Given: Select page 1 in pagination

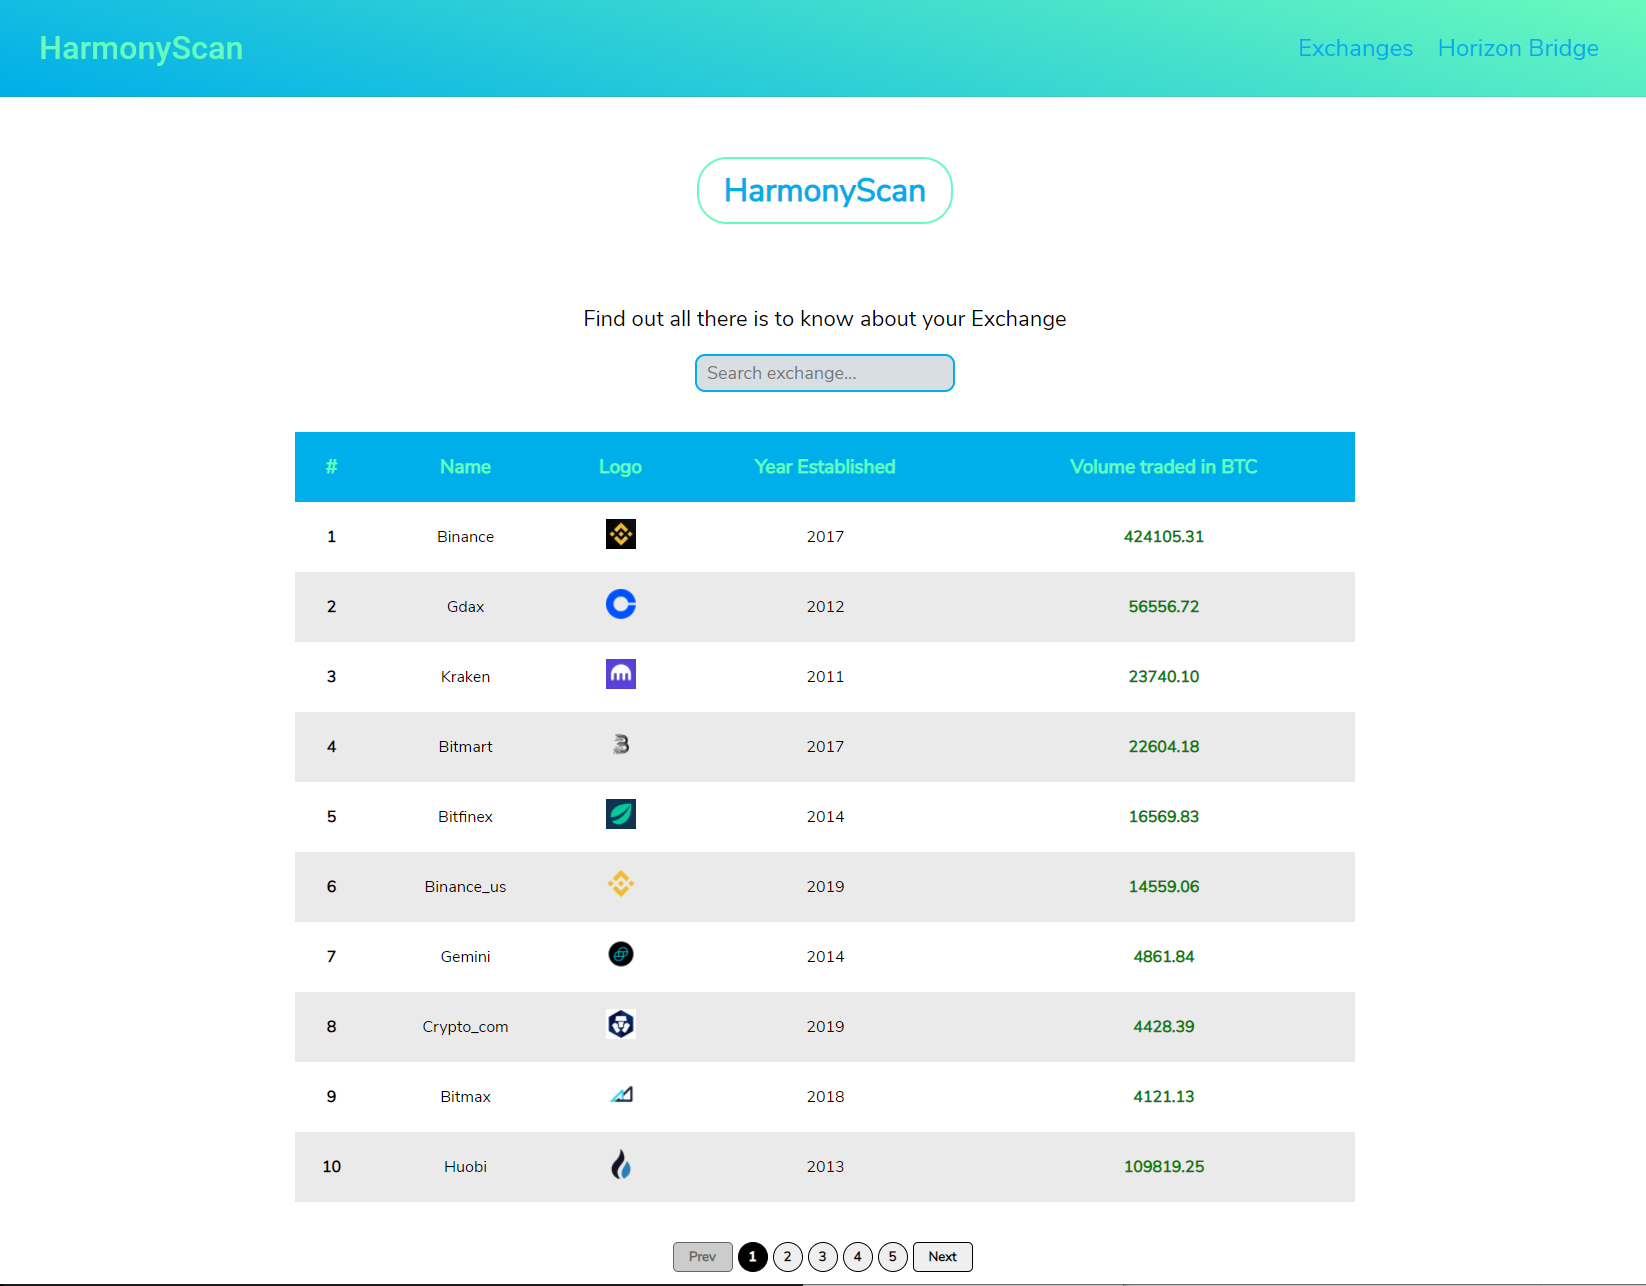Looking at the screenshot, I should pyautogui.click(x=753, y=1257).
